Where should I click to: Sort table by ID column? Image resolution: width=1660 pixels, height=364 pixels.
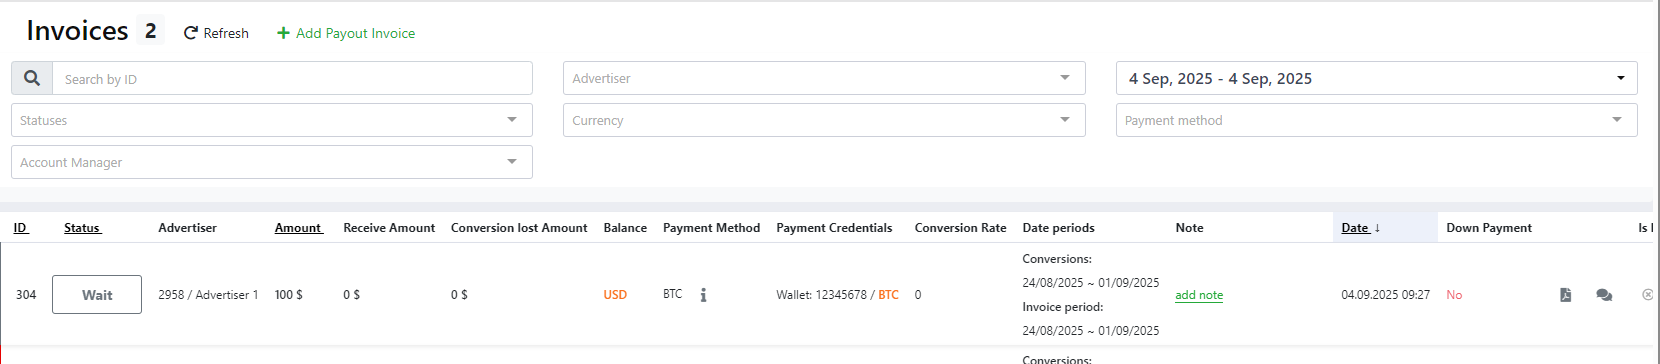pos(21,228)
